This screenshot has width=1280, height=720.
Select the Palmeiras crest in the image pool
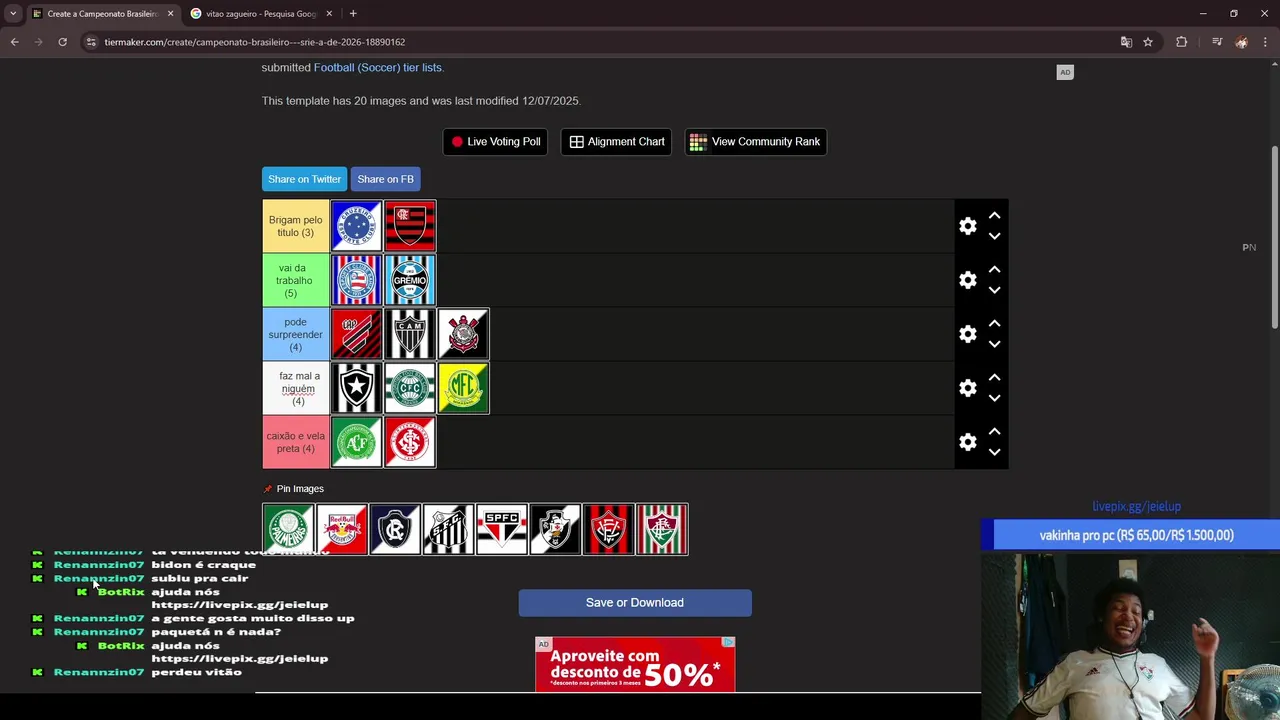(288, 529)
